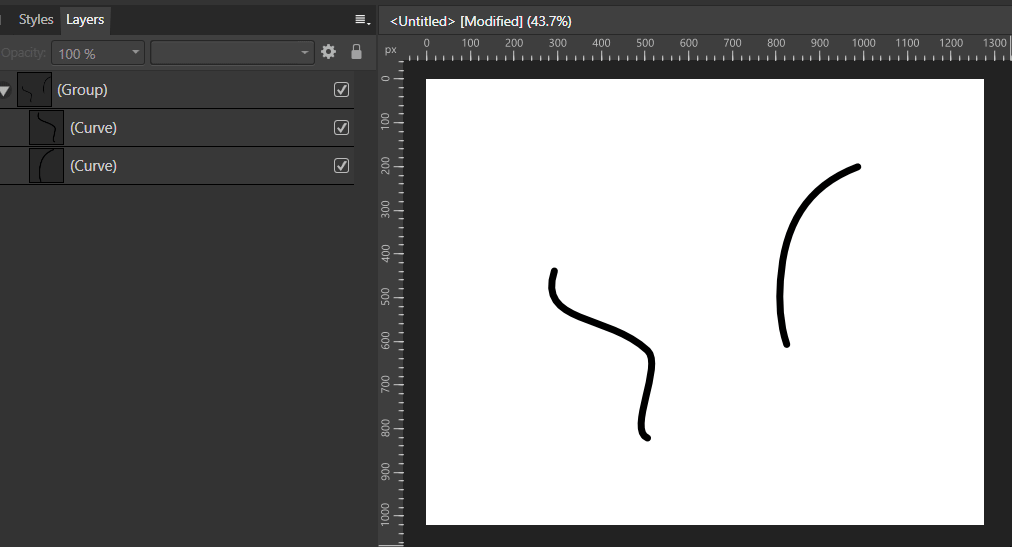Click the layer blend options gear icon
The height and width of the screenshot is (547, 1012).
(x=329, y=52)
